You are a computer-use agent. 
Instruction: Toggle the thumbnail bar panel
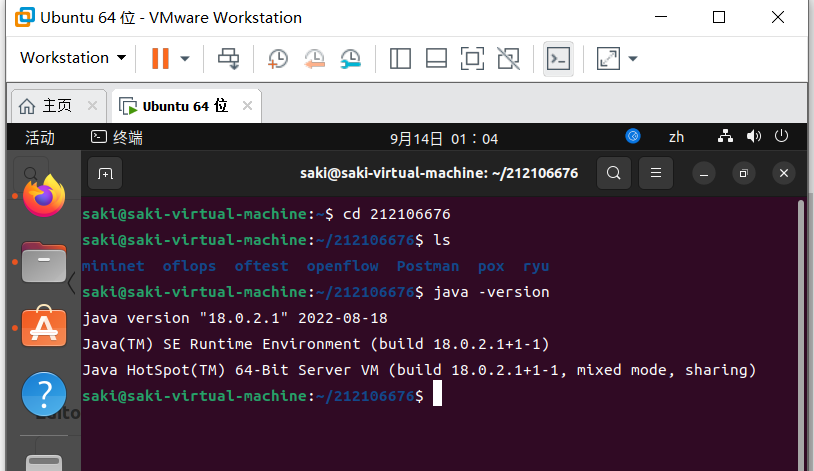(x=436, y=58)
